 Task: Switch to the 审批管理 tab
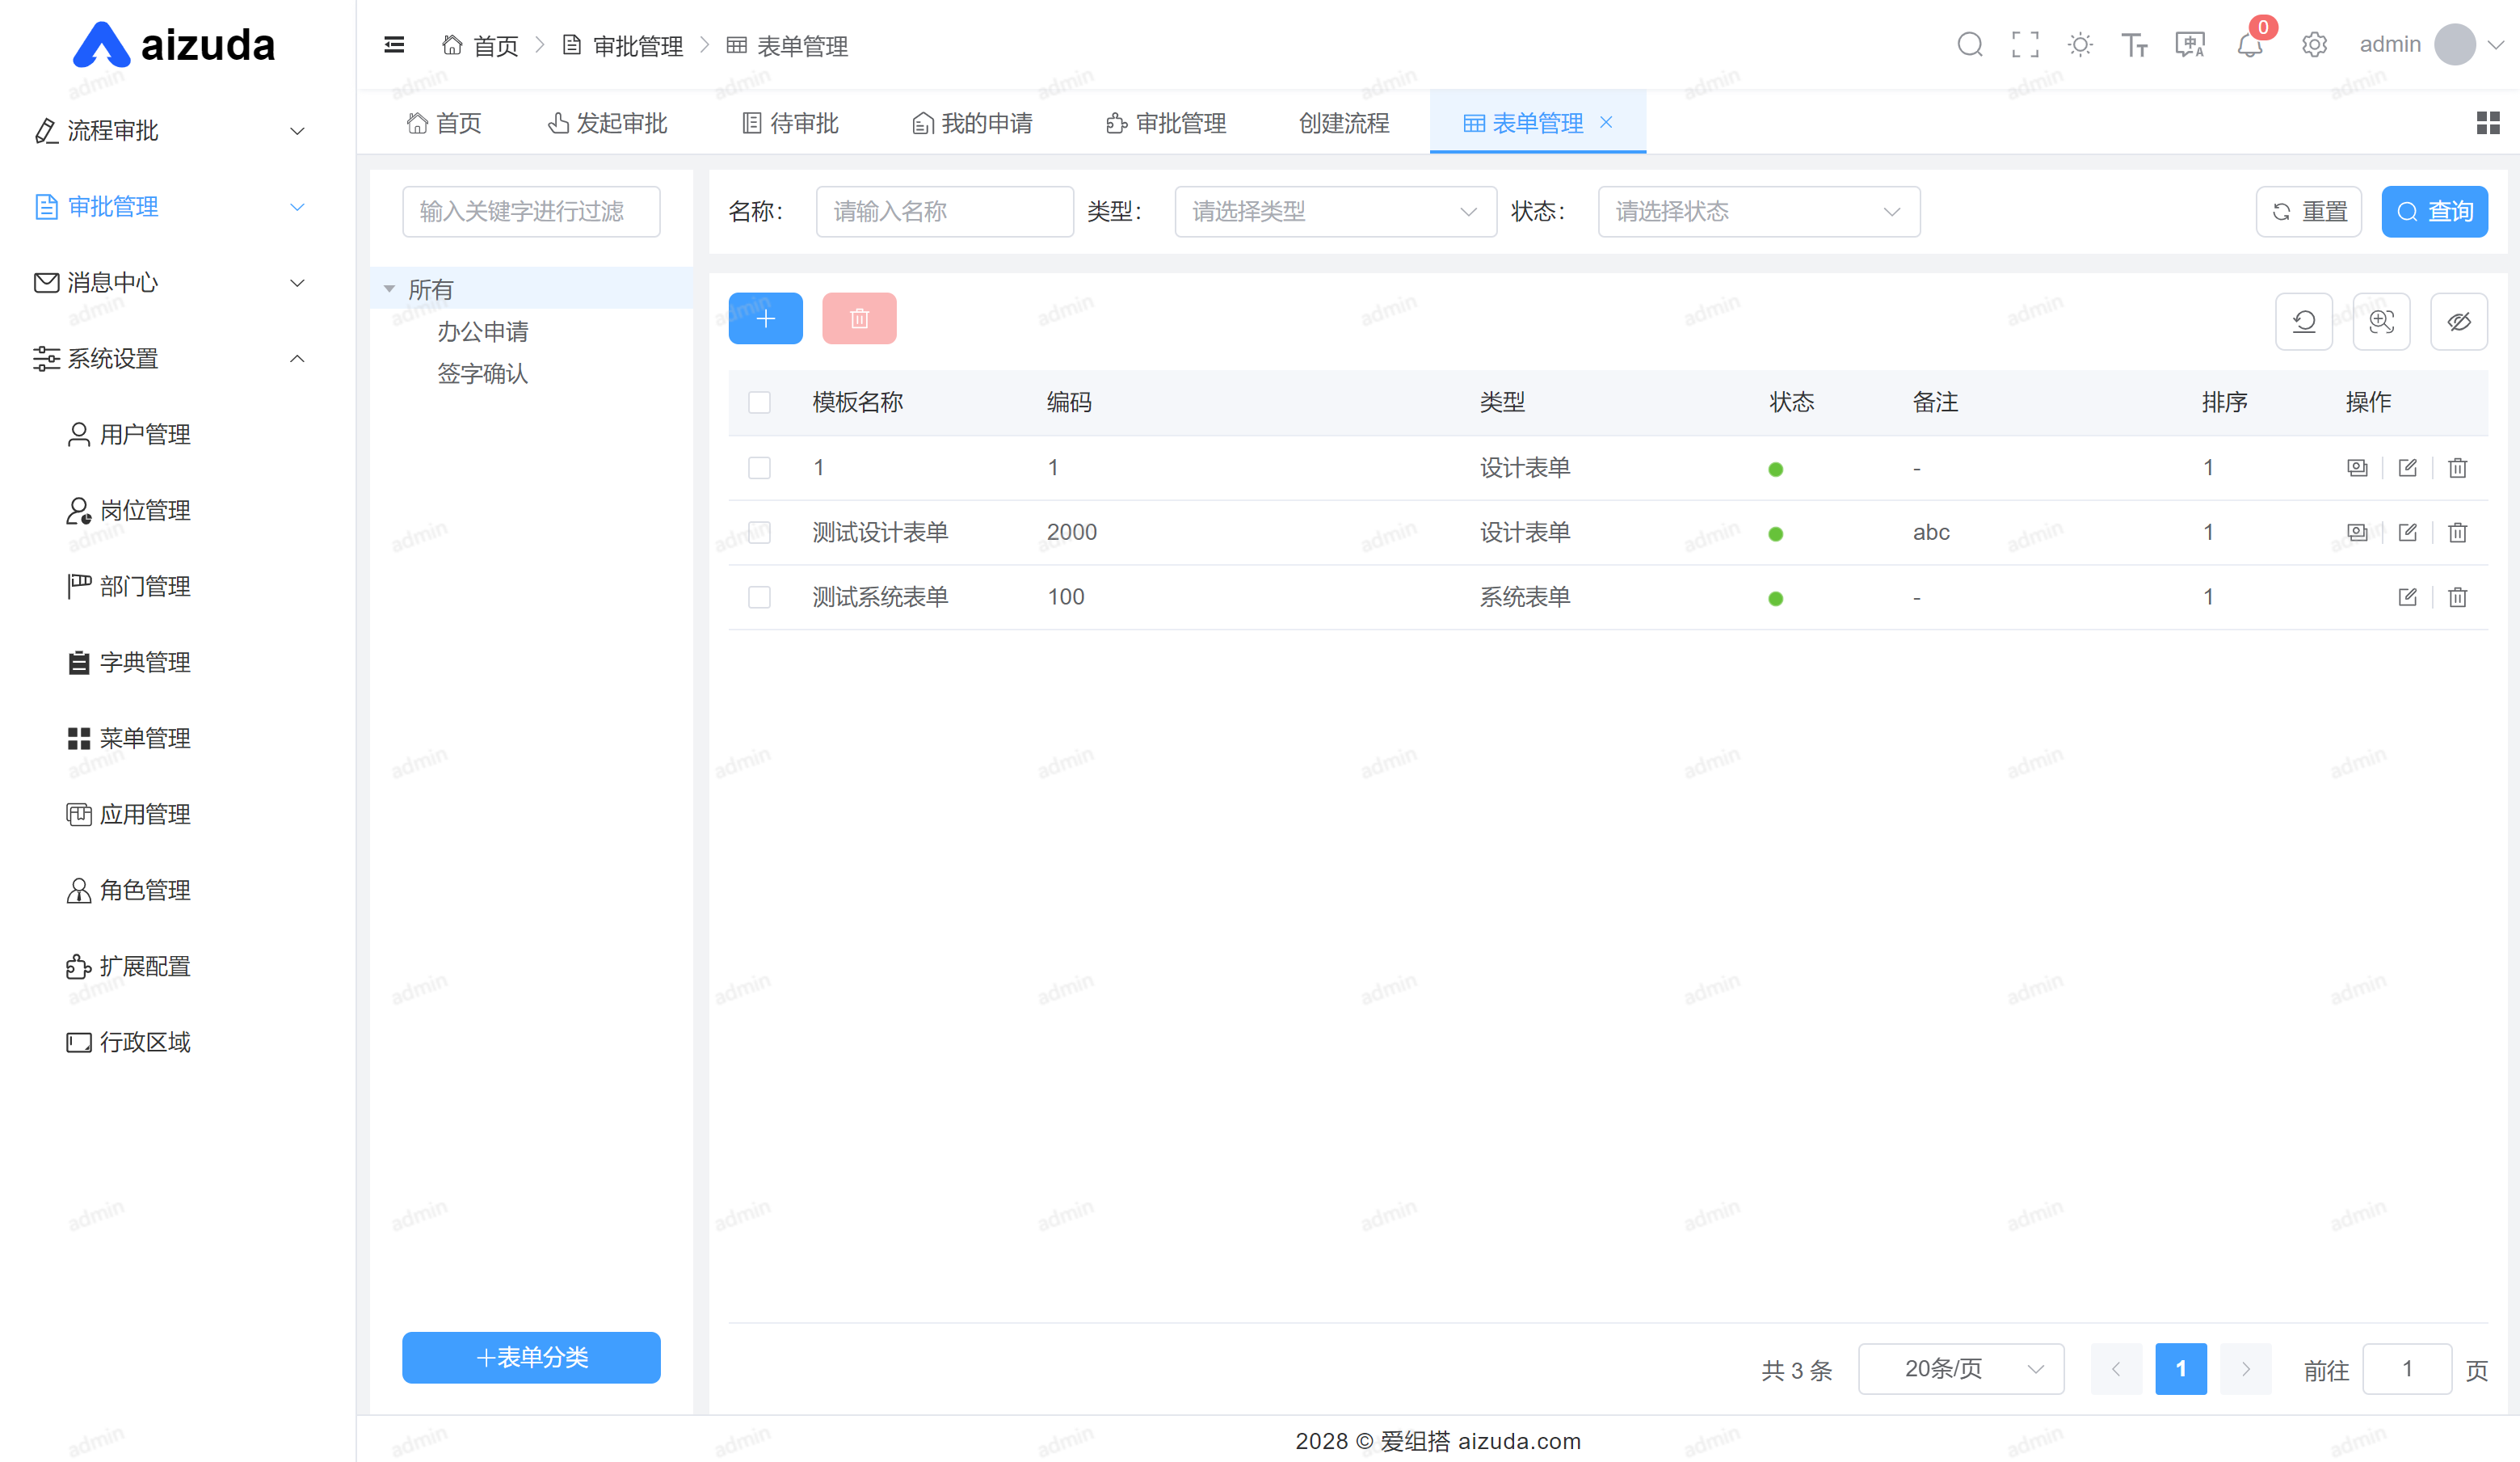tap(1166, 123)
